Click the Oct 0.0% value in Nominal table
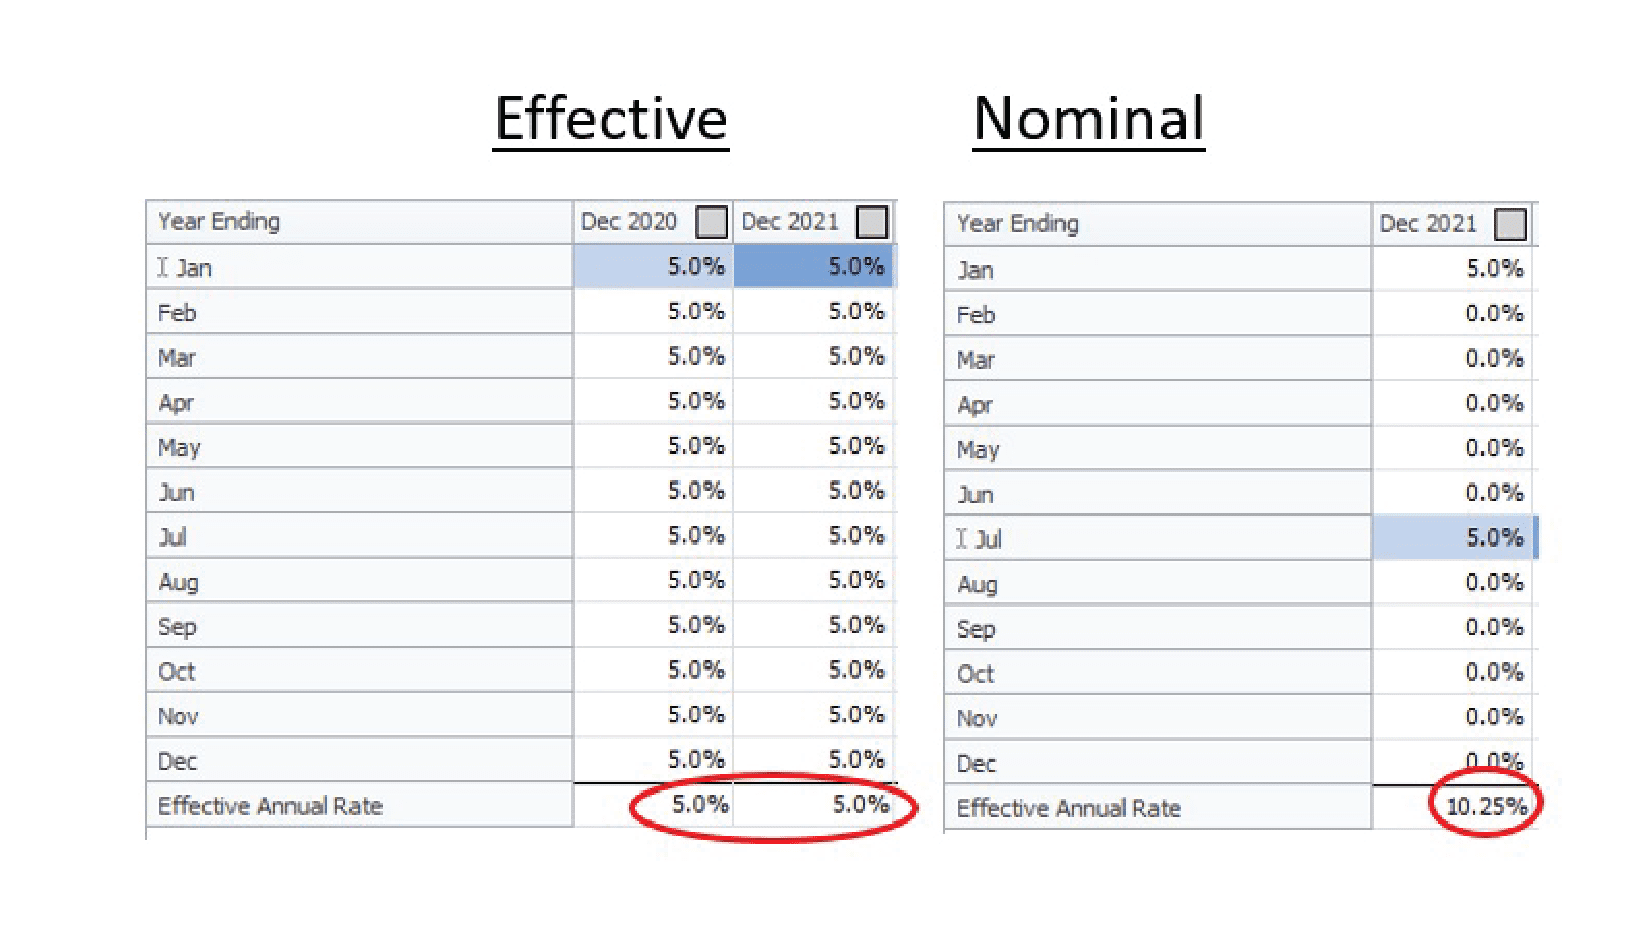This screenshot has width=1645, height=931. click(x=1490, y=672)
